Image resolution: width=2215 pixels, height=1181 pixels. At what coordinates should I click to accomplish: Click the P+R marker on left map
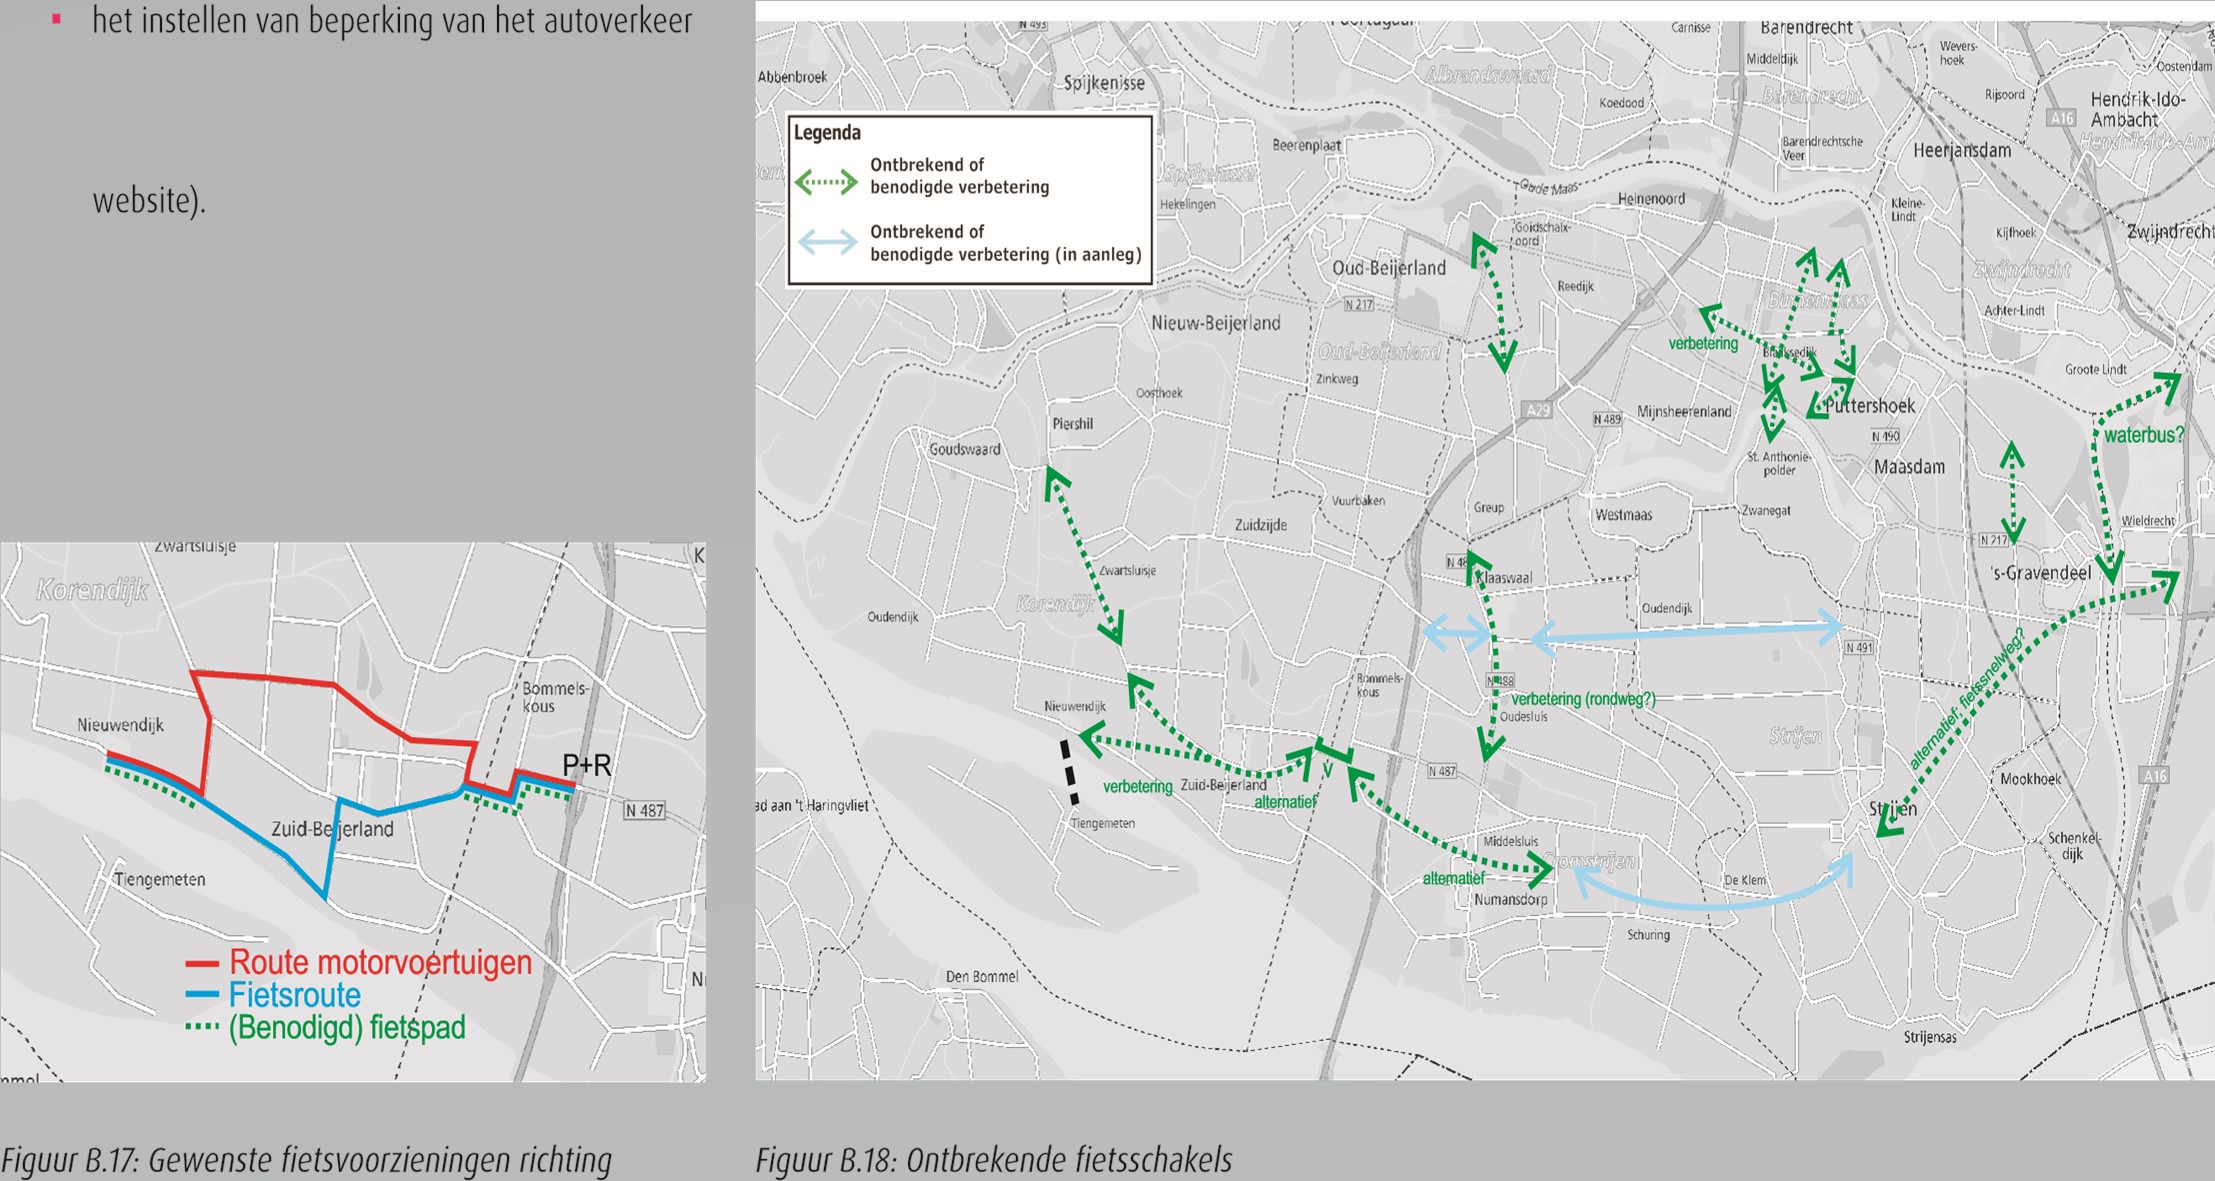(586, 766)
